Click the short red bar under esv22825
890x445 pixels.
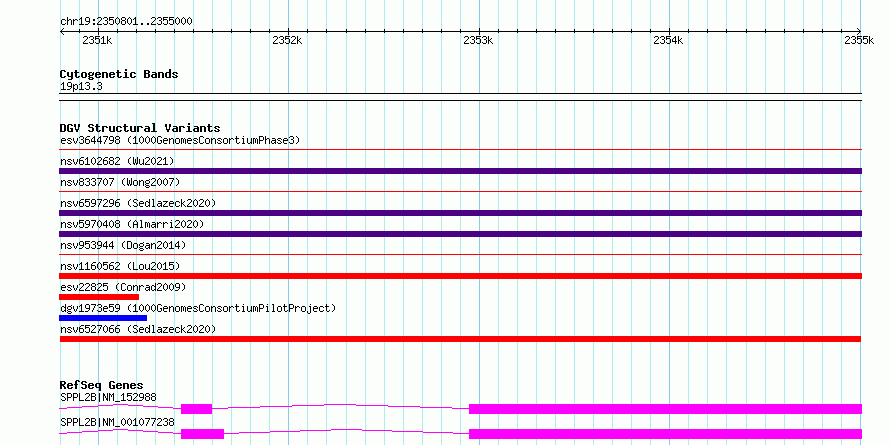[99, 297]
